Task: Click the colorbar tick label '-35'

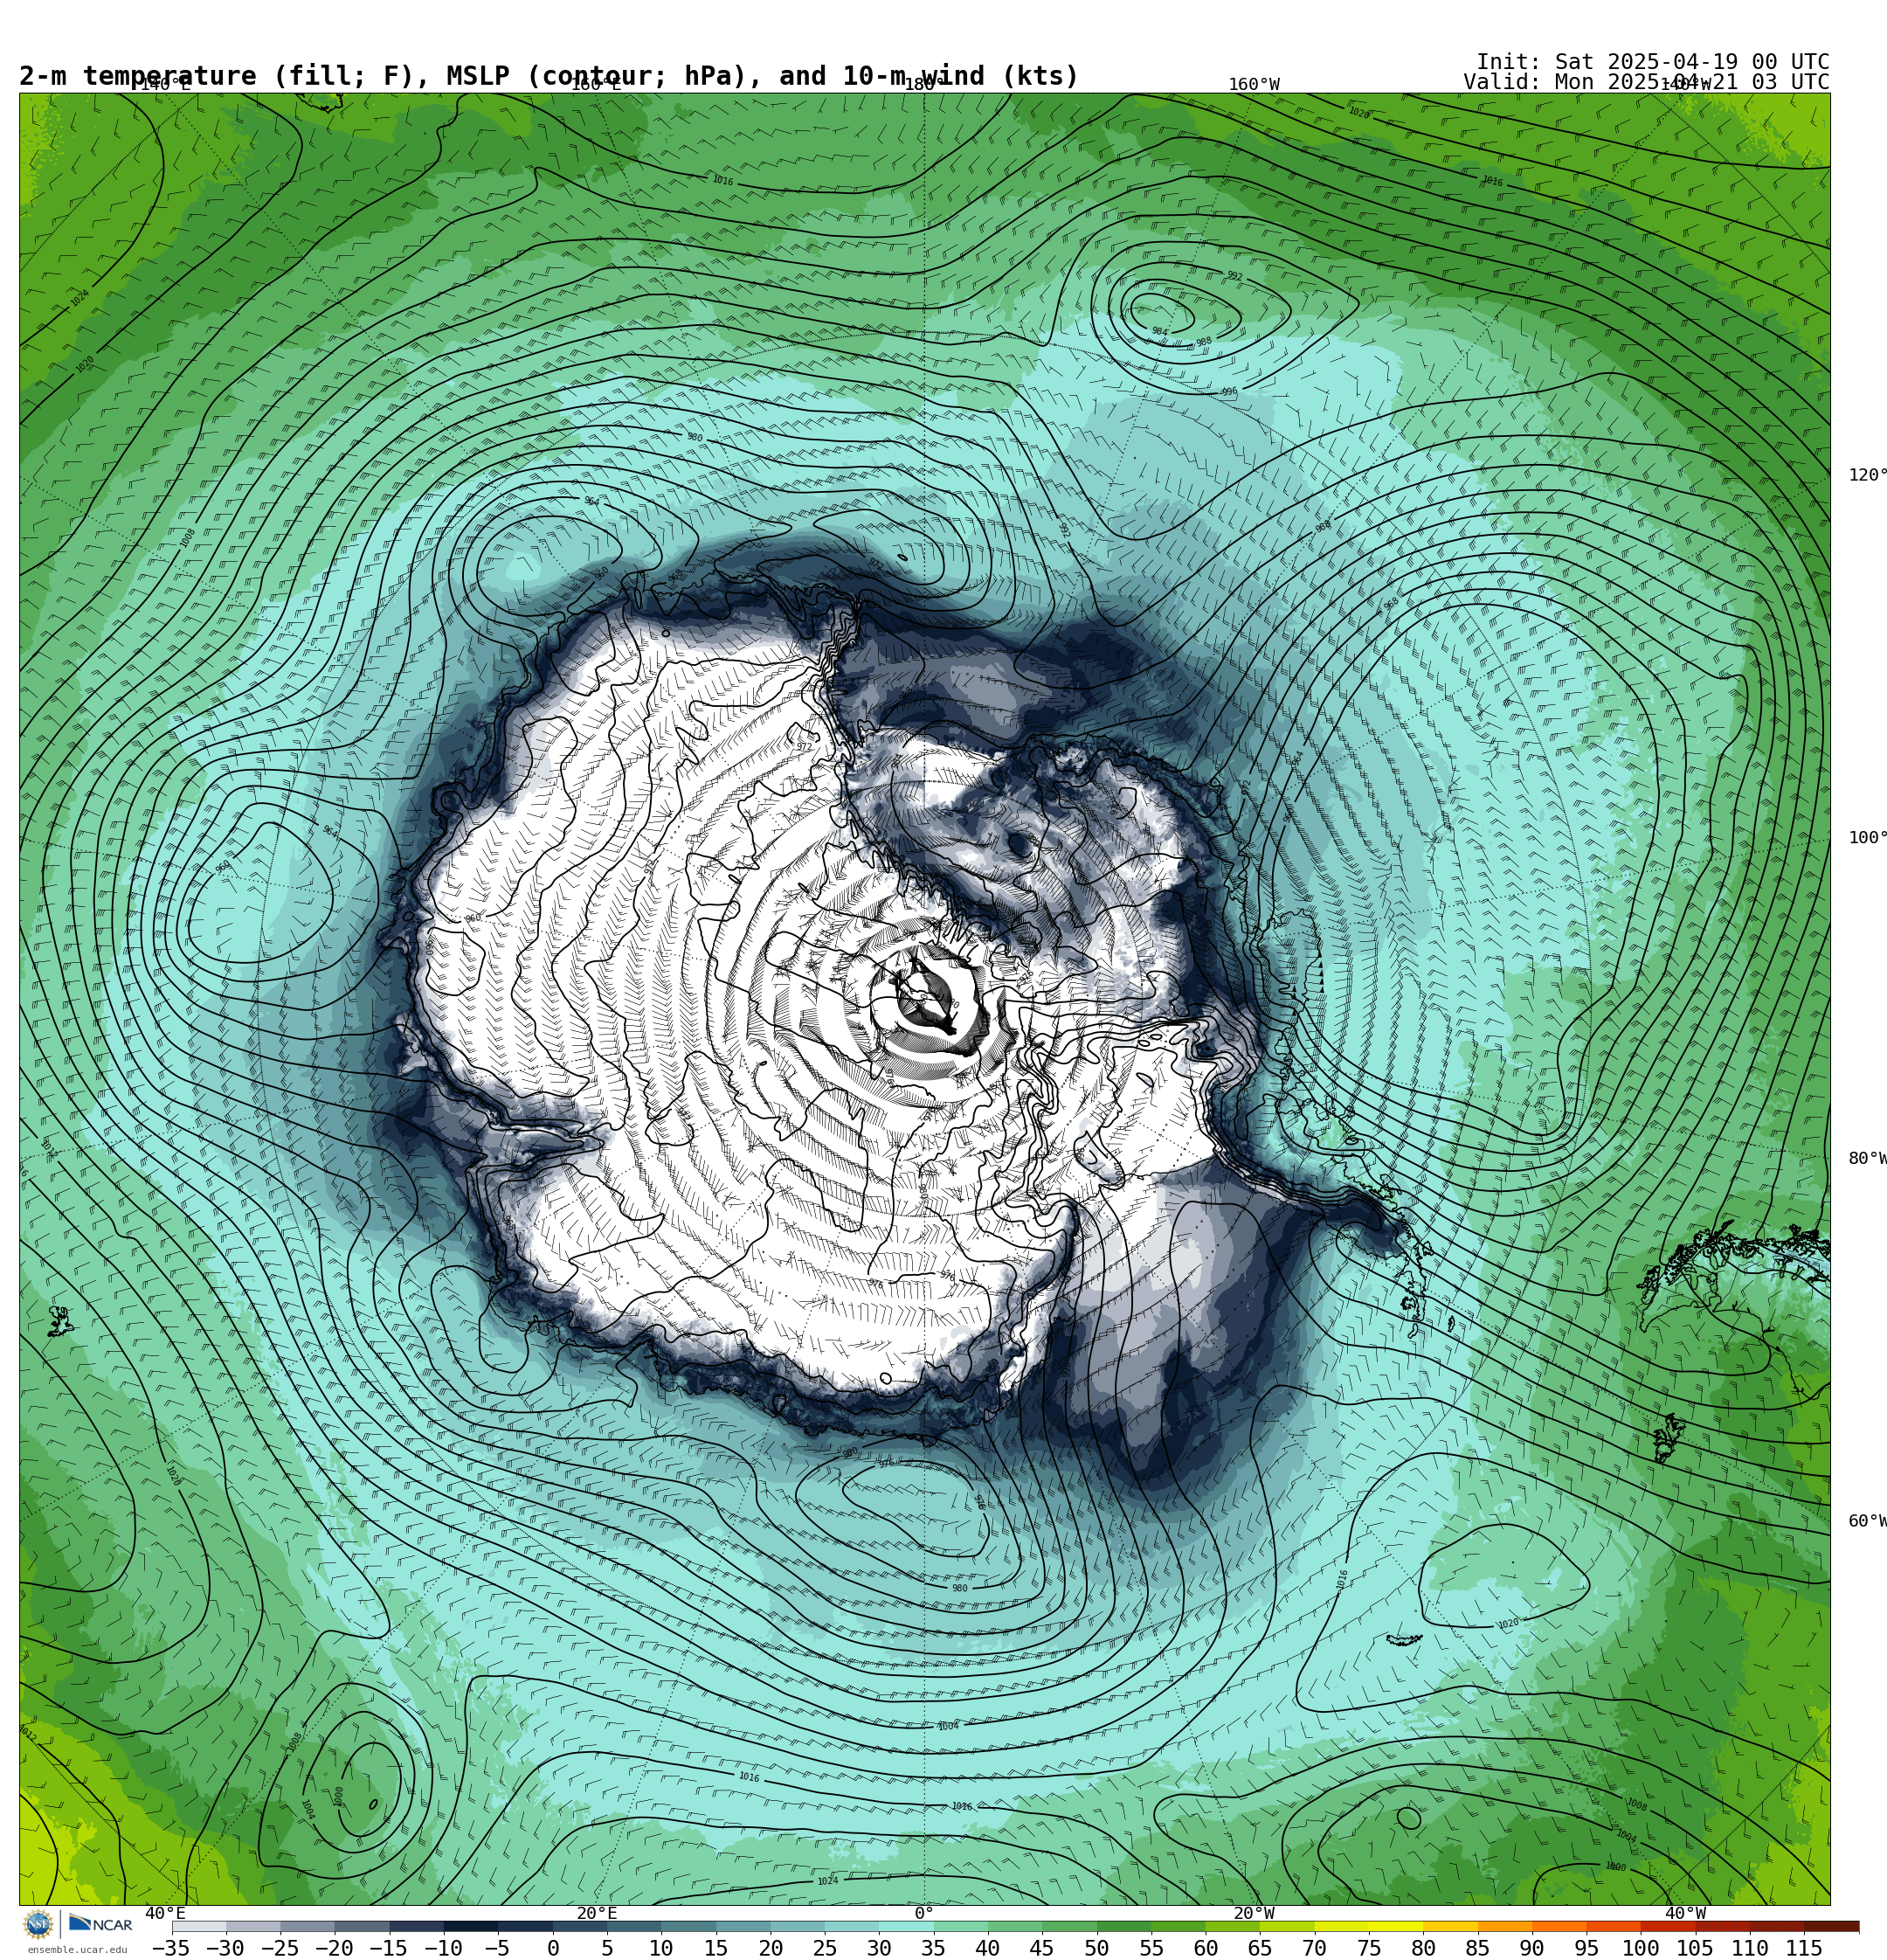Action: 171,1948
